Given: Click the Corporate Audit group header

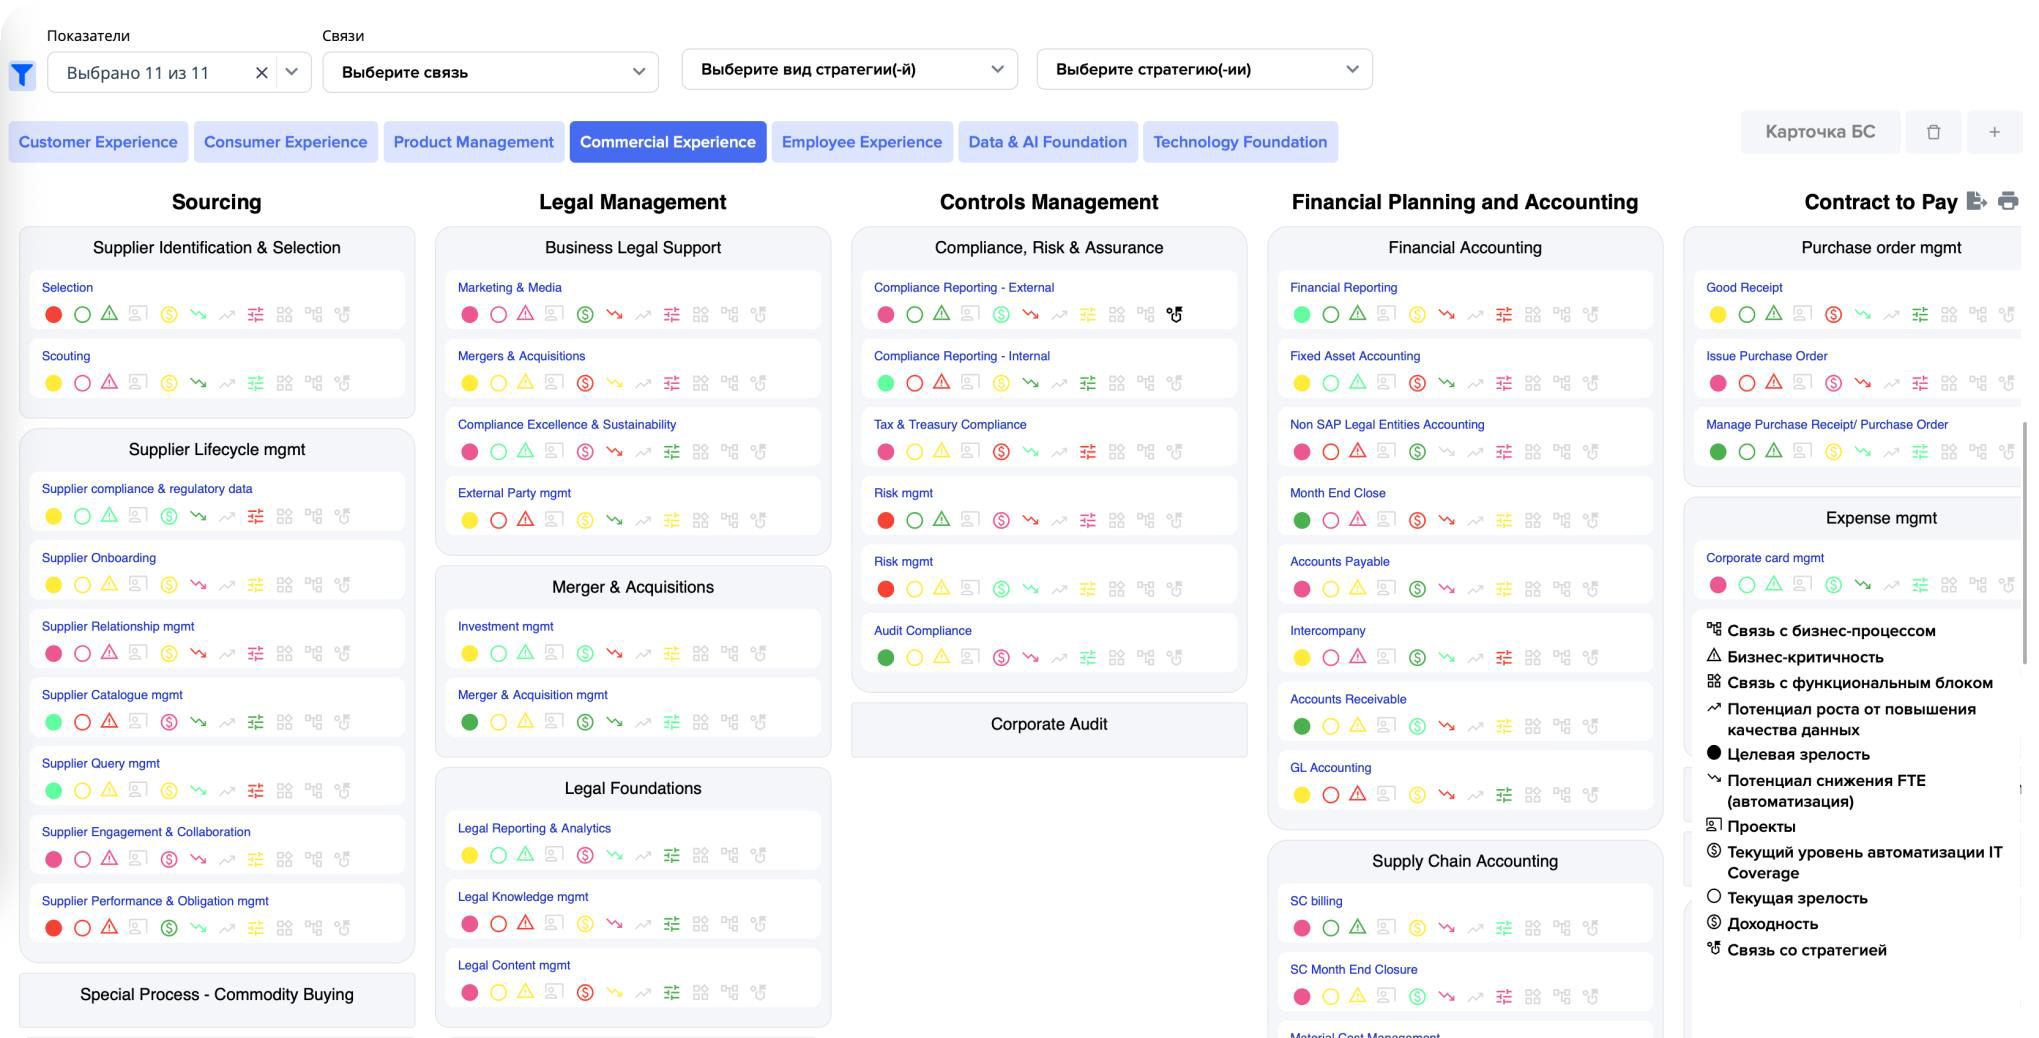Looking at the screenshot, I should click(1049, 724).
